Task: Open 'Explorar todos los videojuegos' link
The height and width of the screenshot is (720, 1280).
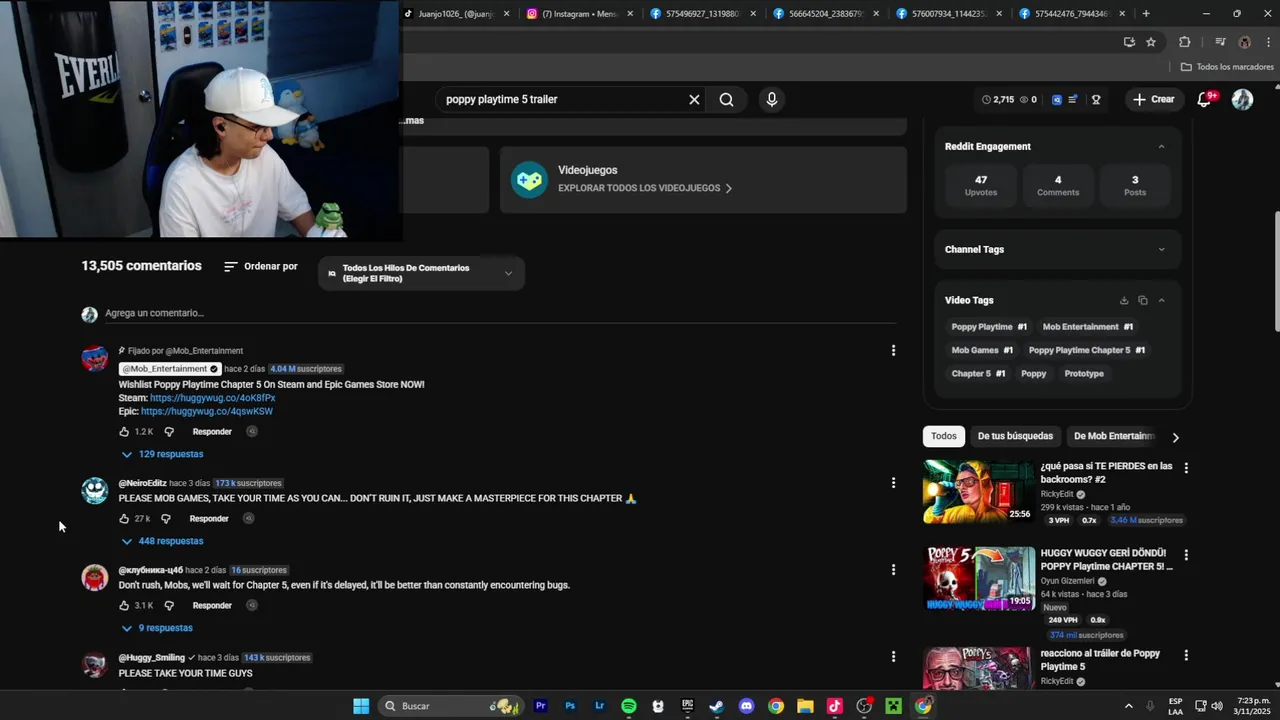Action: coord(645,188)
